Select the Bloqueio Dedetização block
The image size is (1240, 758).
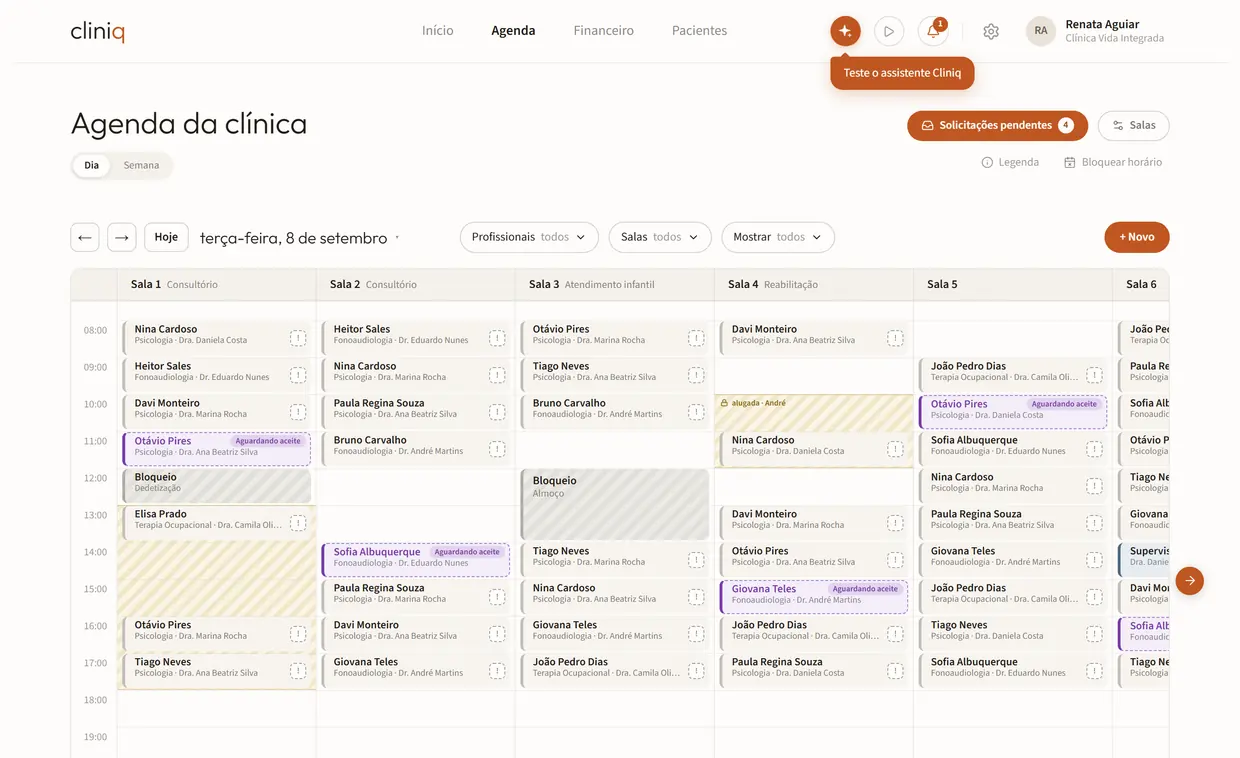[216, 486]
